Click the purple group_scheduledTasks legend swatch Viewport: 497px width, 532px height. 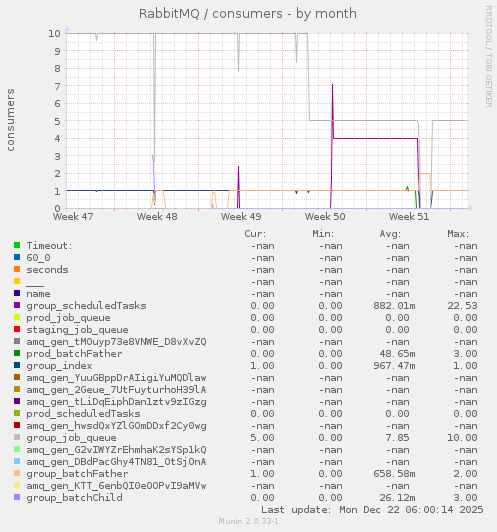17,305
